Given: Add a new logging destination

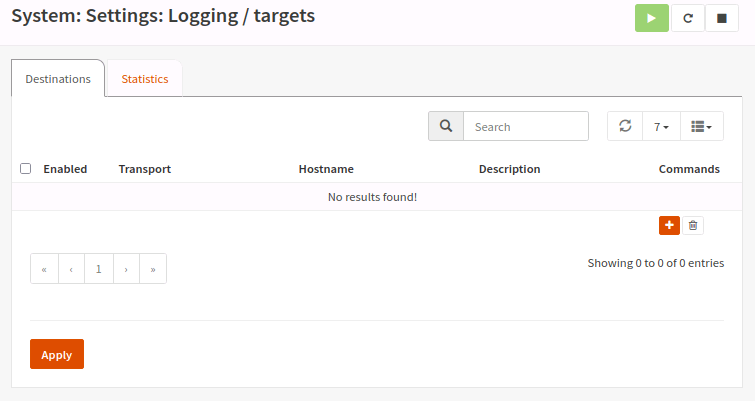Looking at the screenshot, I should point(669,225).
